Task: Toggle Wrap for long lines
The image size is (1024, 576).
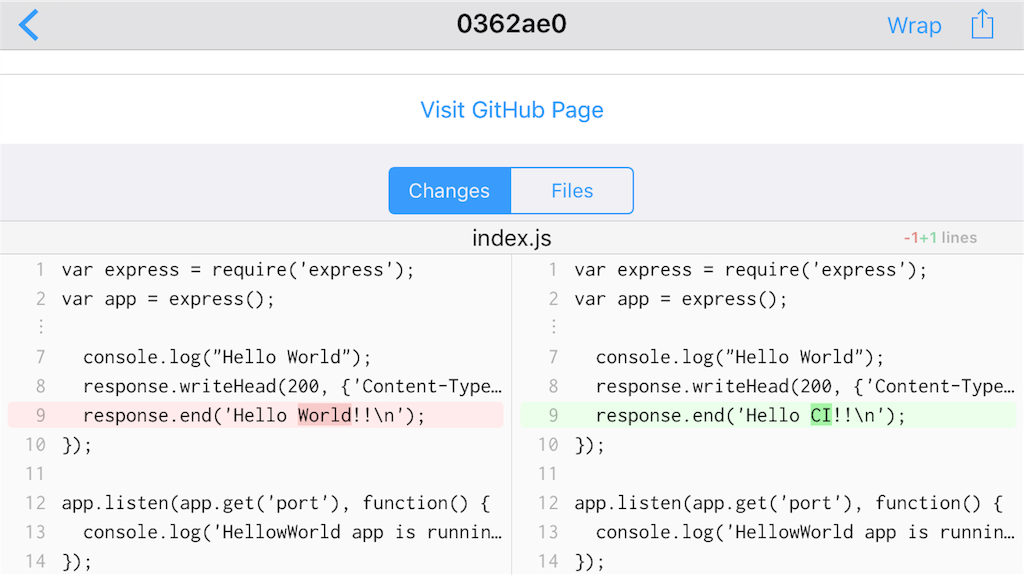Action: point(914,25)
